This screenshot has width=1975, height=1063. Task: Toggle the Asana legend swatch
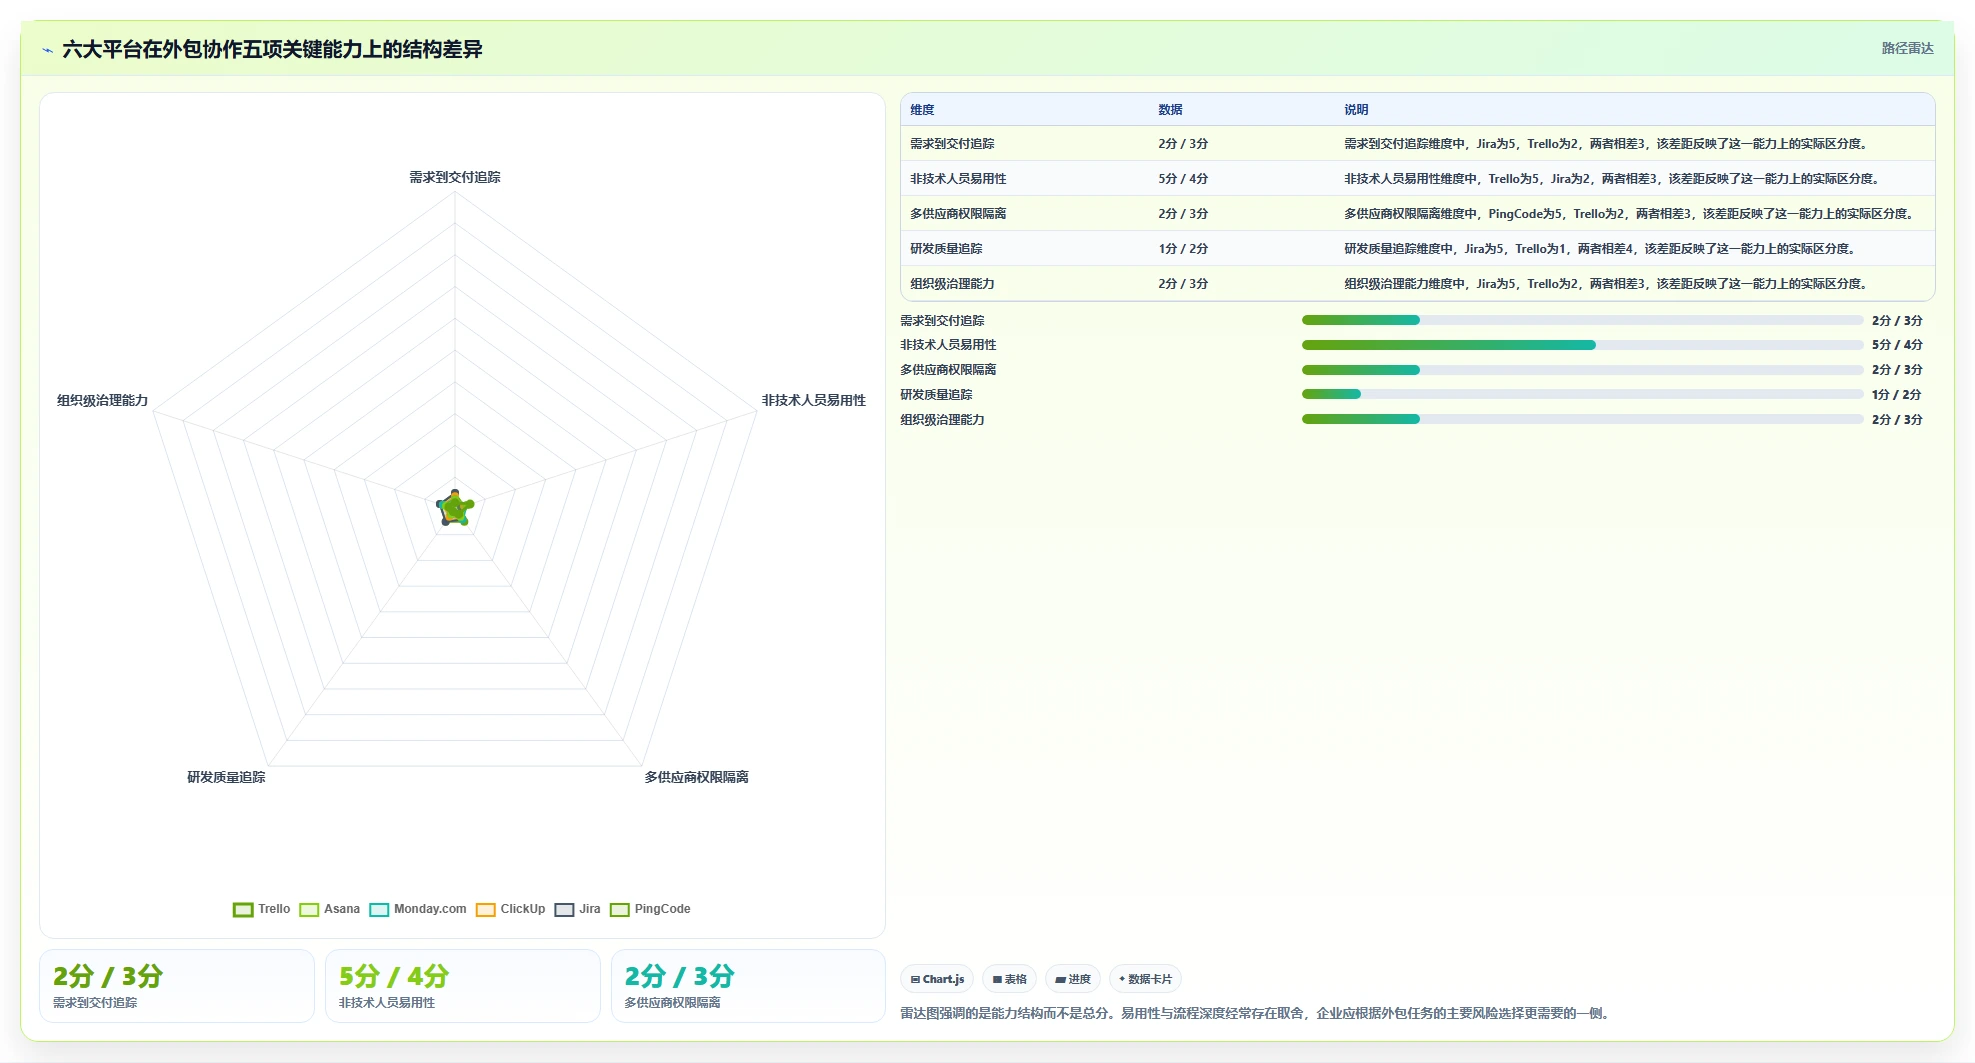click(309, 909)
